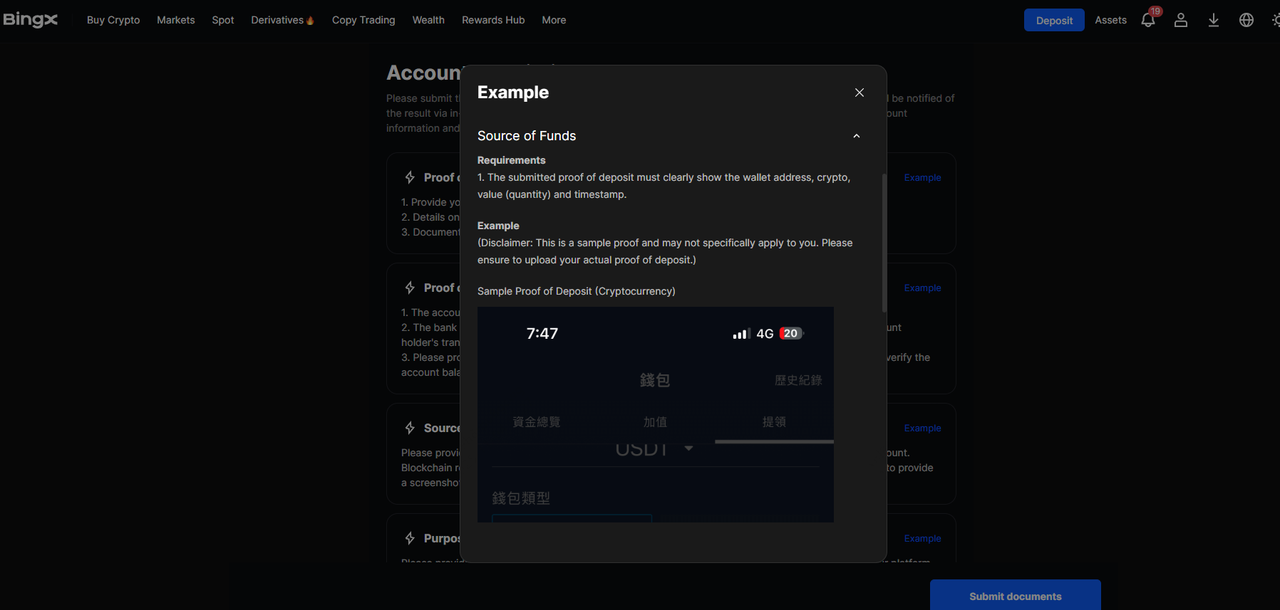Click the blue Deposit button
The image size is (1280, 610).
tap(1054, 20)
